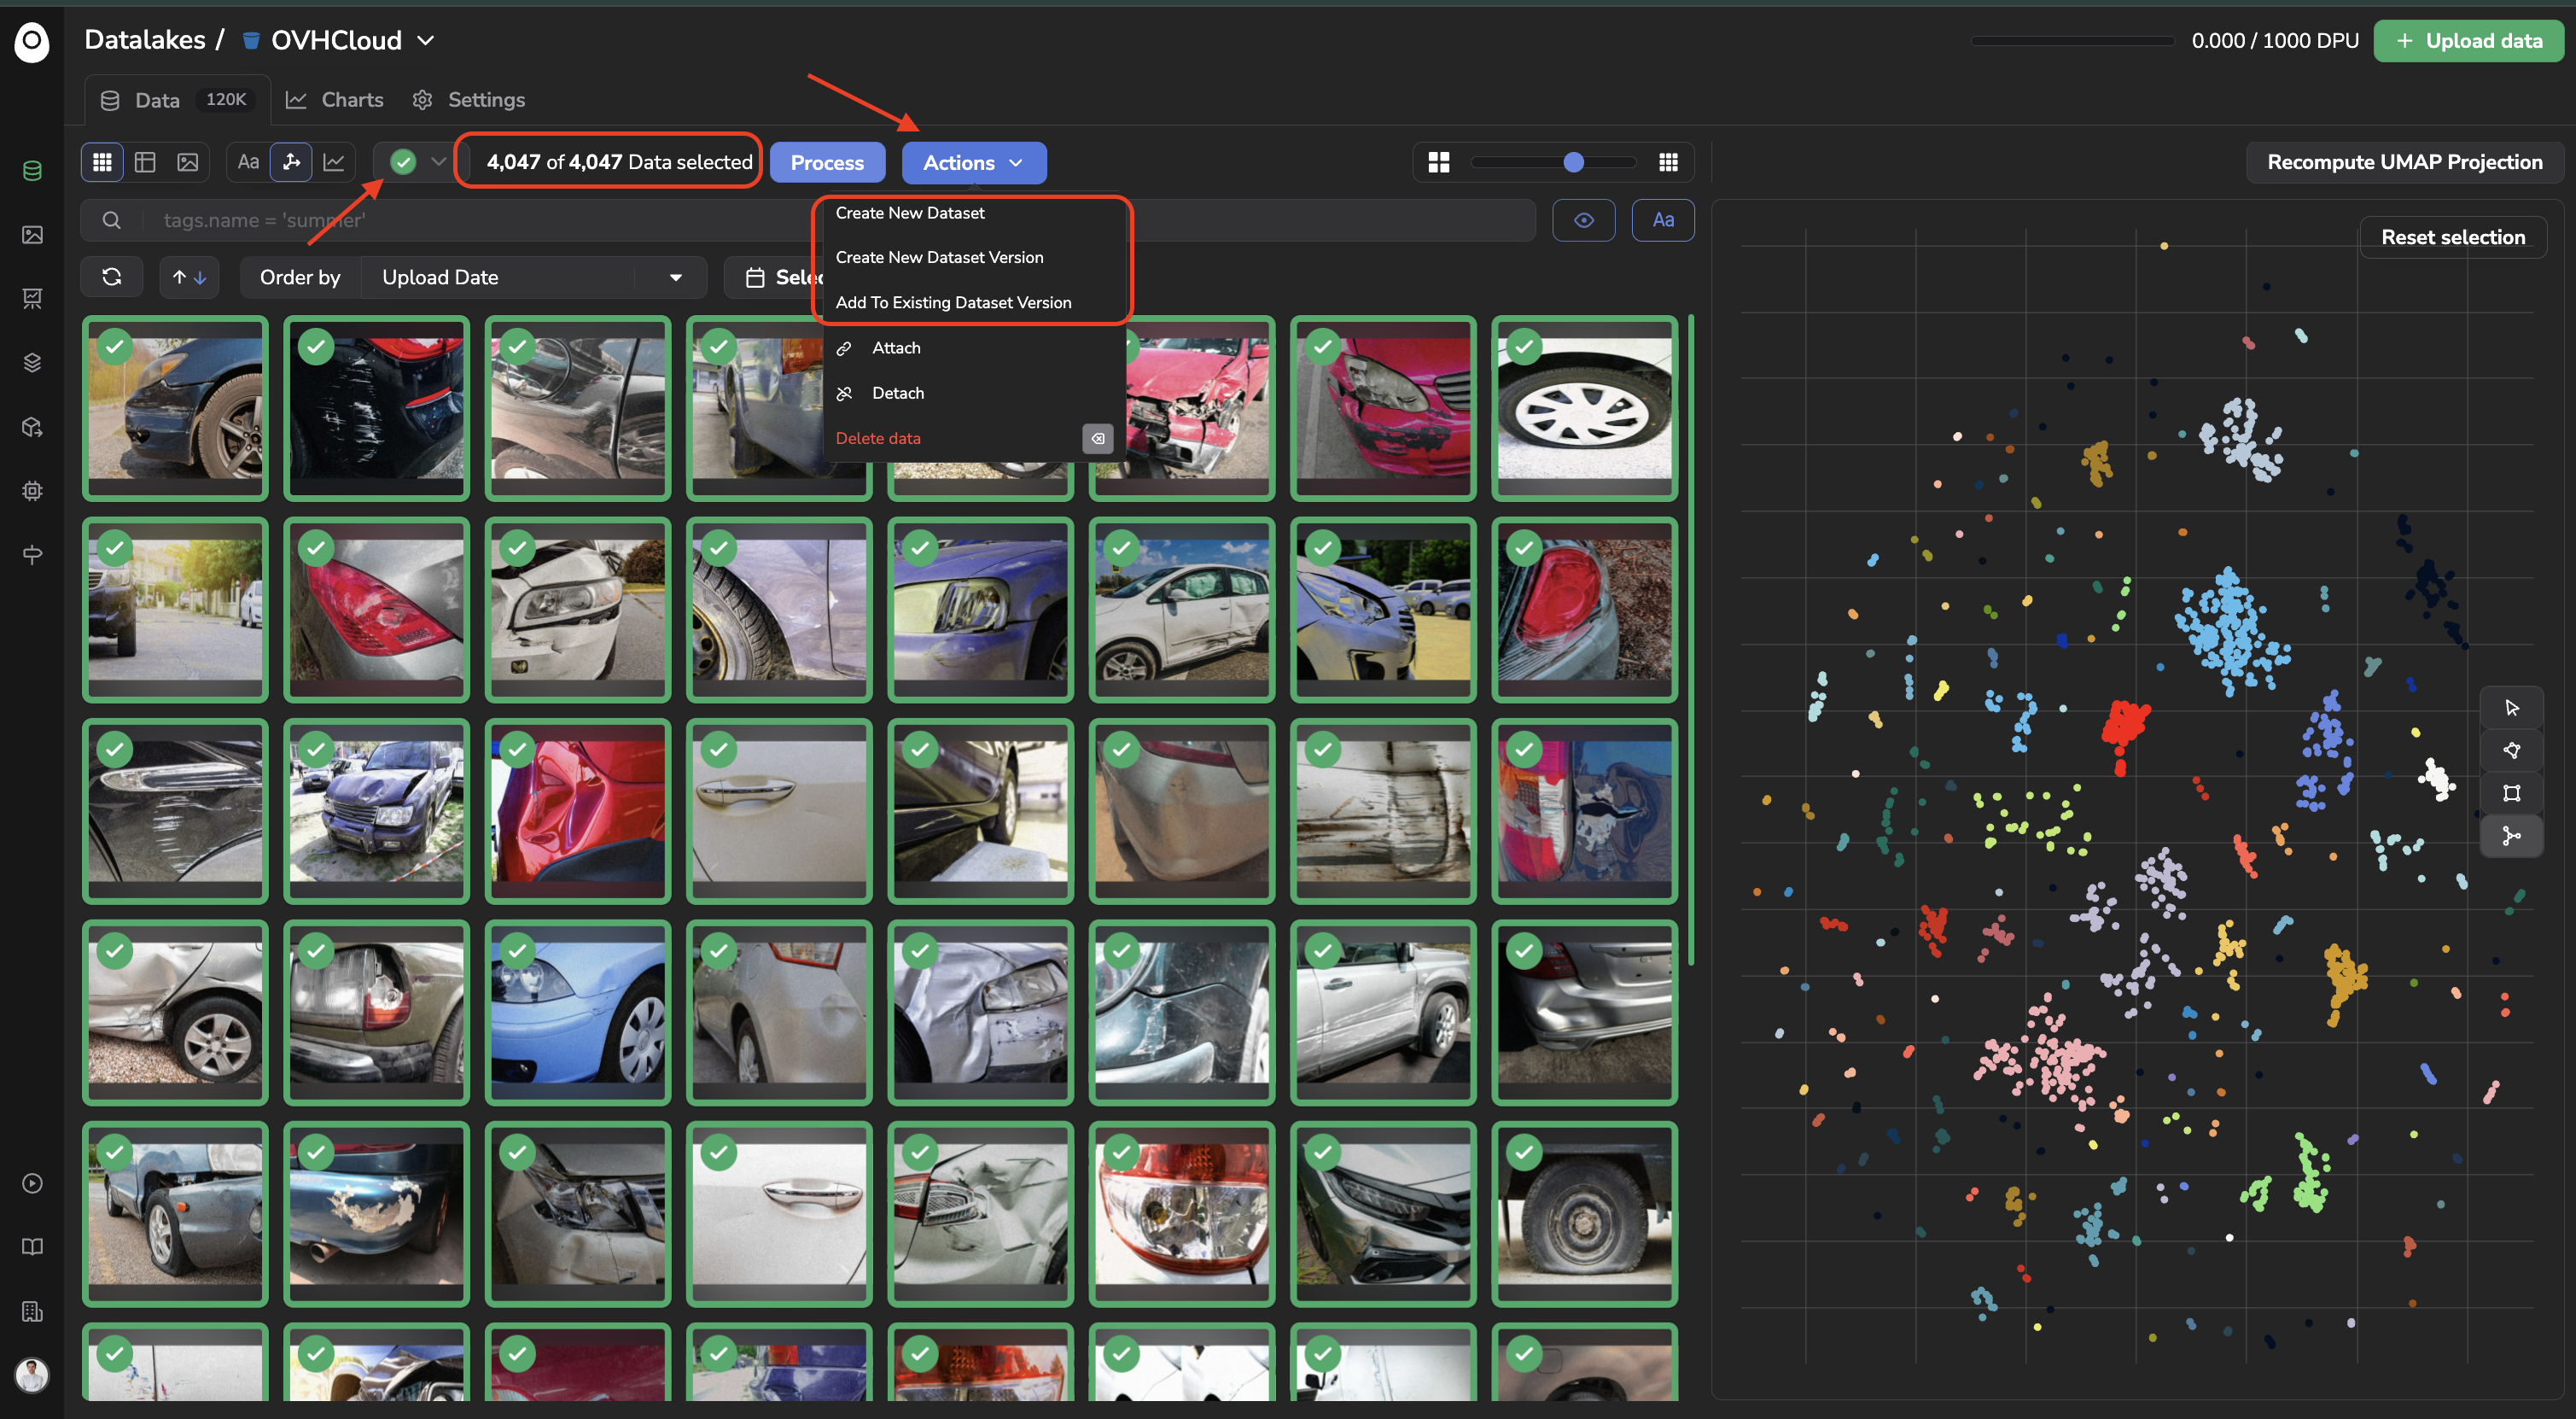The image size is (2576, 1419).
Task: Select the rectangle selection tool
Action: [2511, 793]
